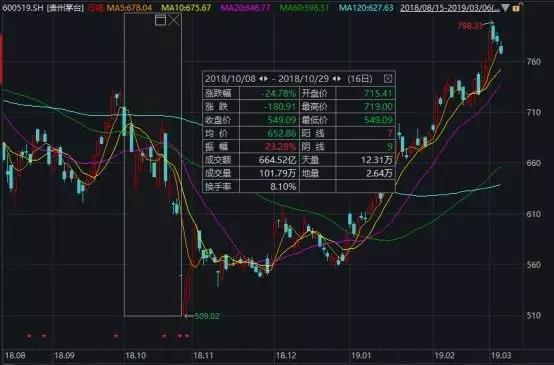554x365 pixels.
Task: Move the start date 2018/10/08 one day earlier
Action: click(261, 78)
